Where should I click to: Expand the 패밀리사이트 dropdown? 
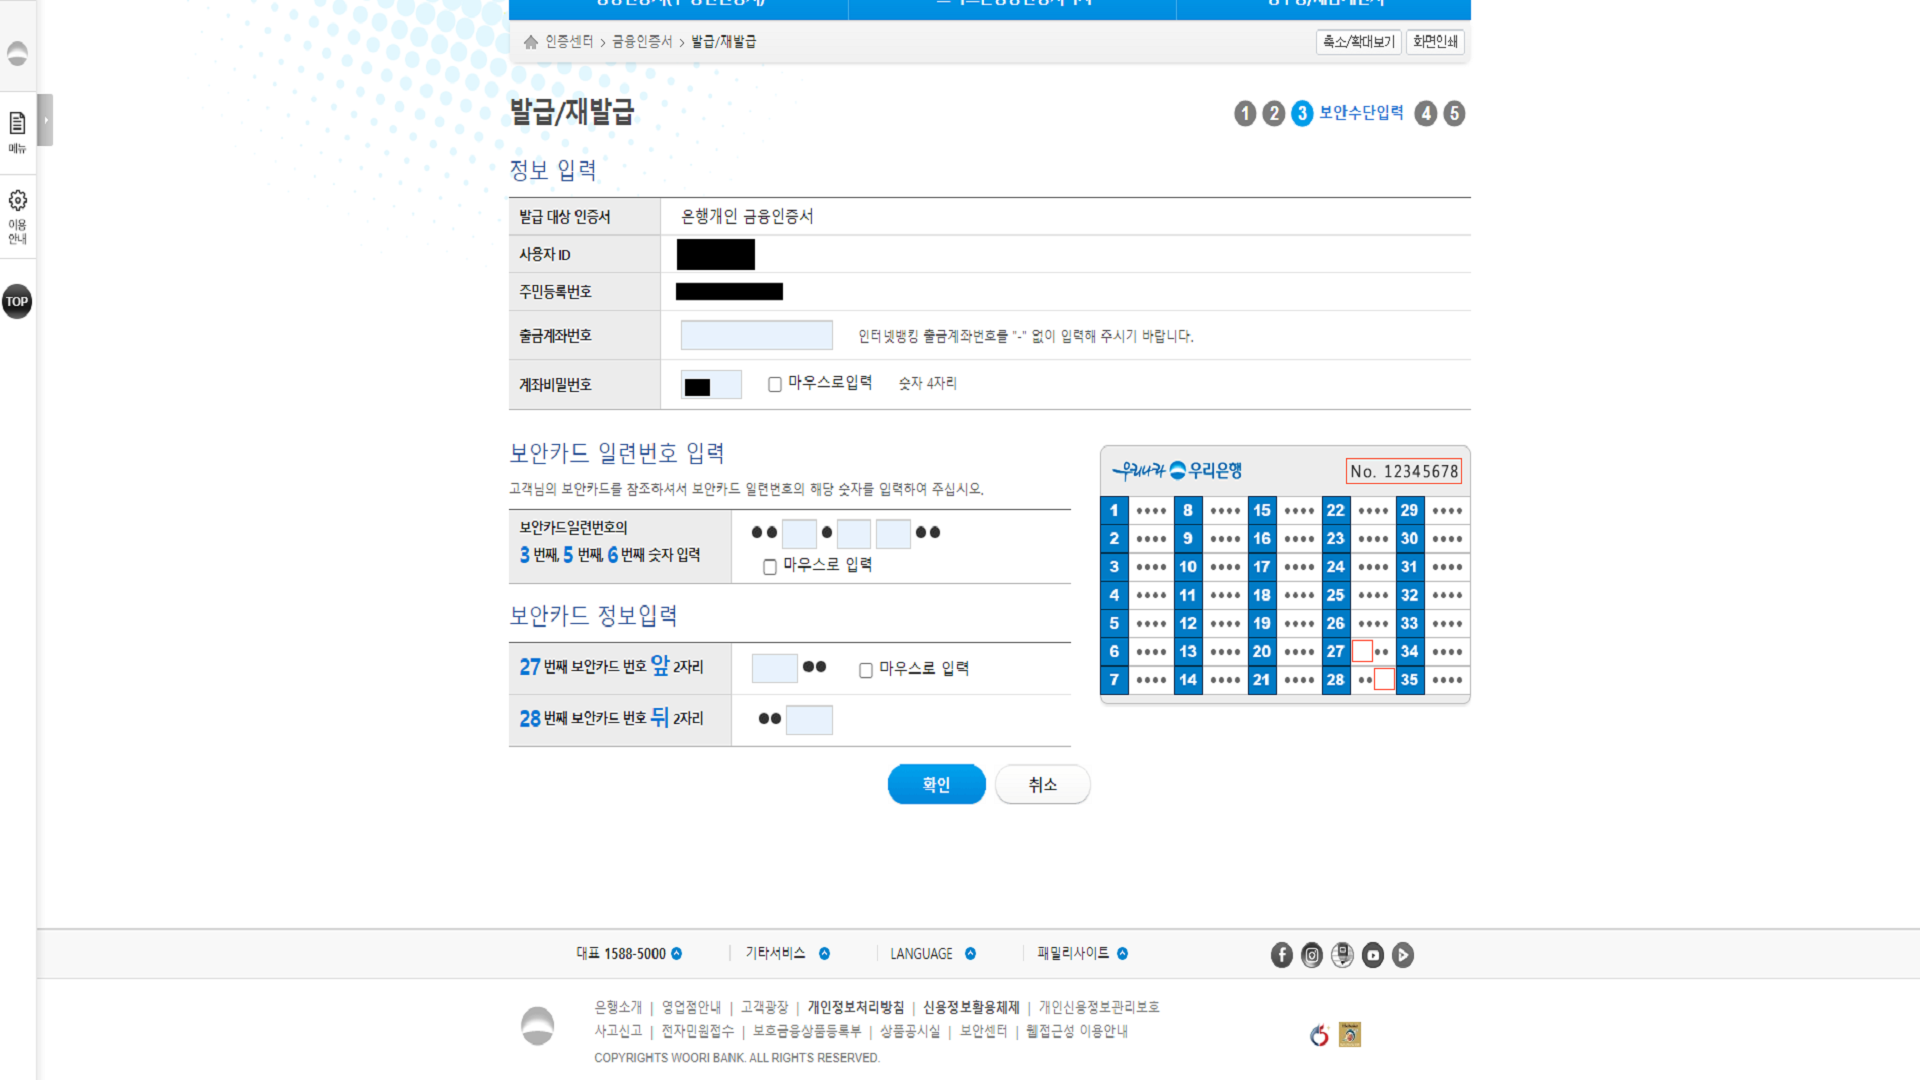click(1121, 953)
